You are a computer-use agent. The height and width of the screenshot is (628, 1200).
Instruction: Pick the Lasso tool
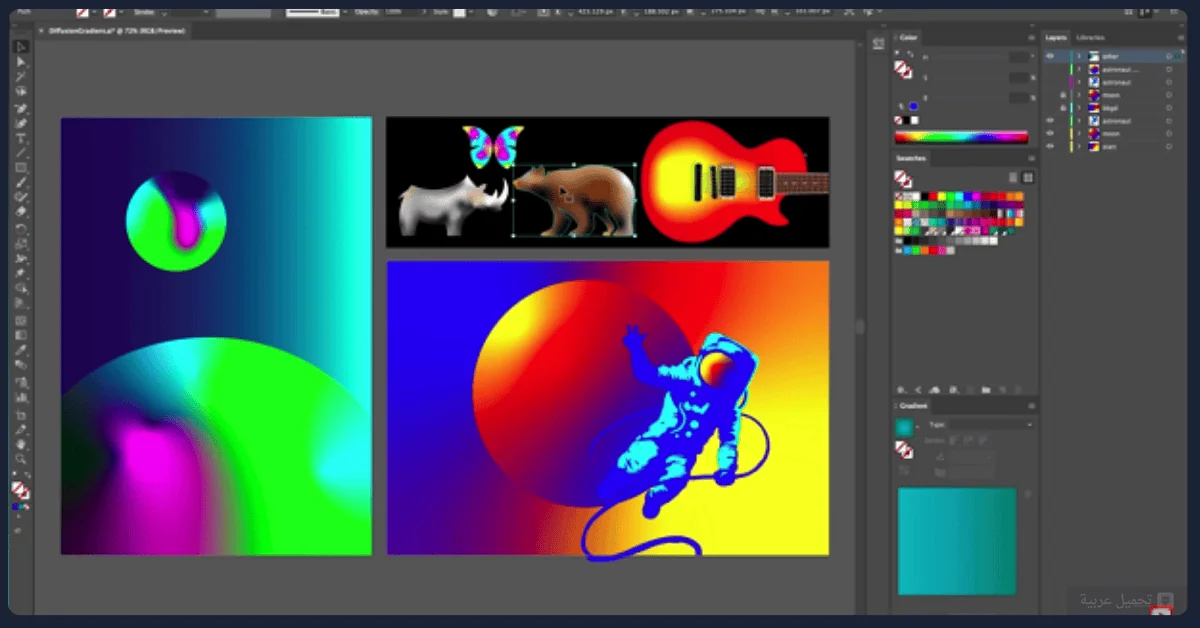pyautogui.click(x=20, y=92)
